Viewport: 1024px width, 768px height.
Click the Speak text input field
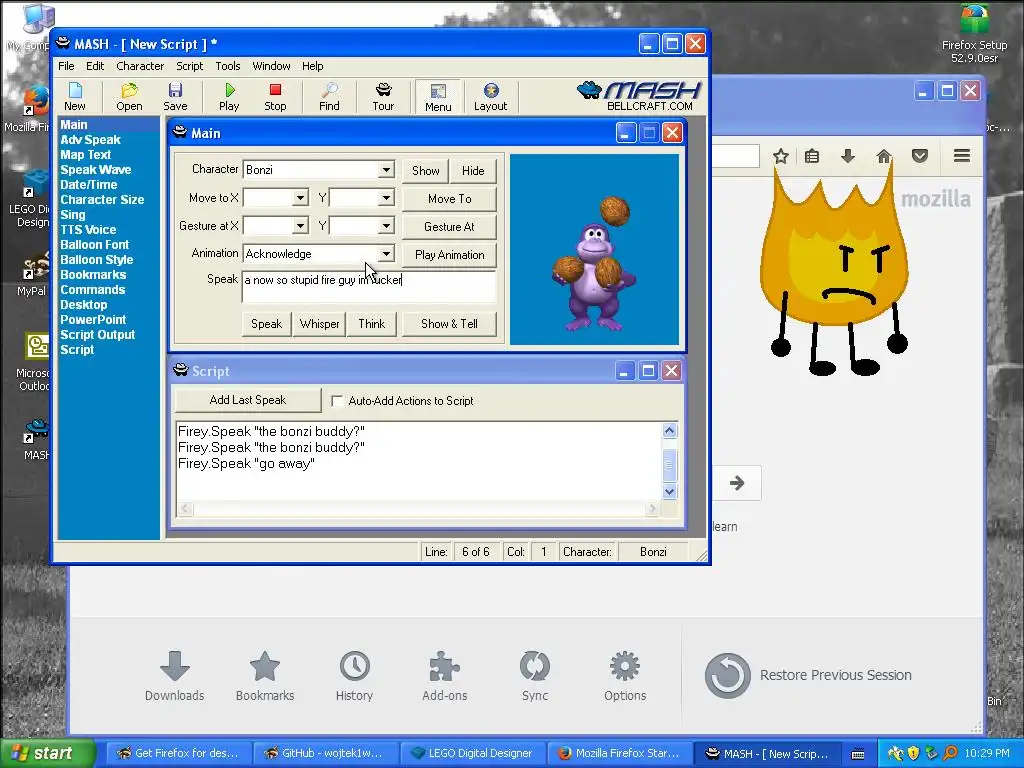point(369,287)
